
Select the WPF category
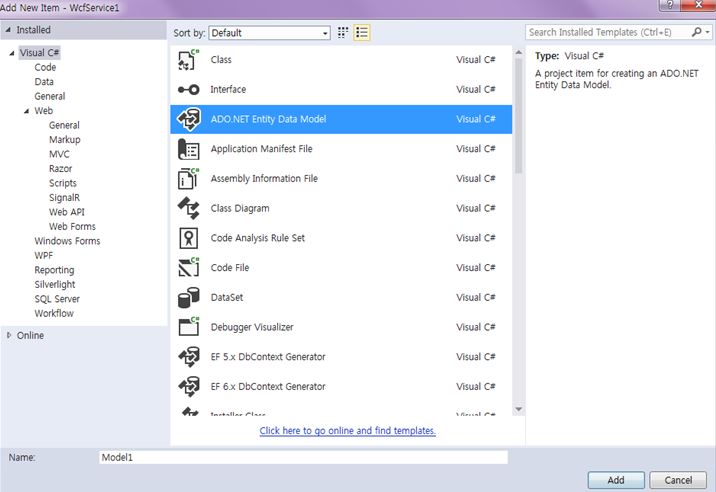click(44, 255)
